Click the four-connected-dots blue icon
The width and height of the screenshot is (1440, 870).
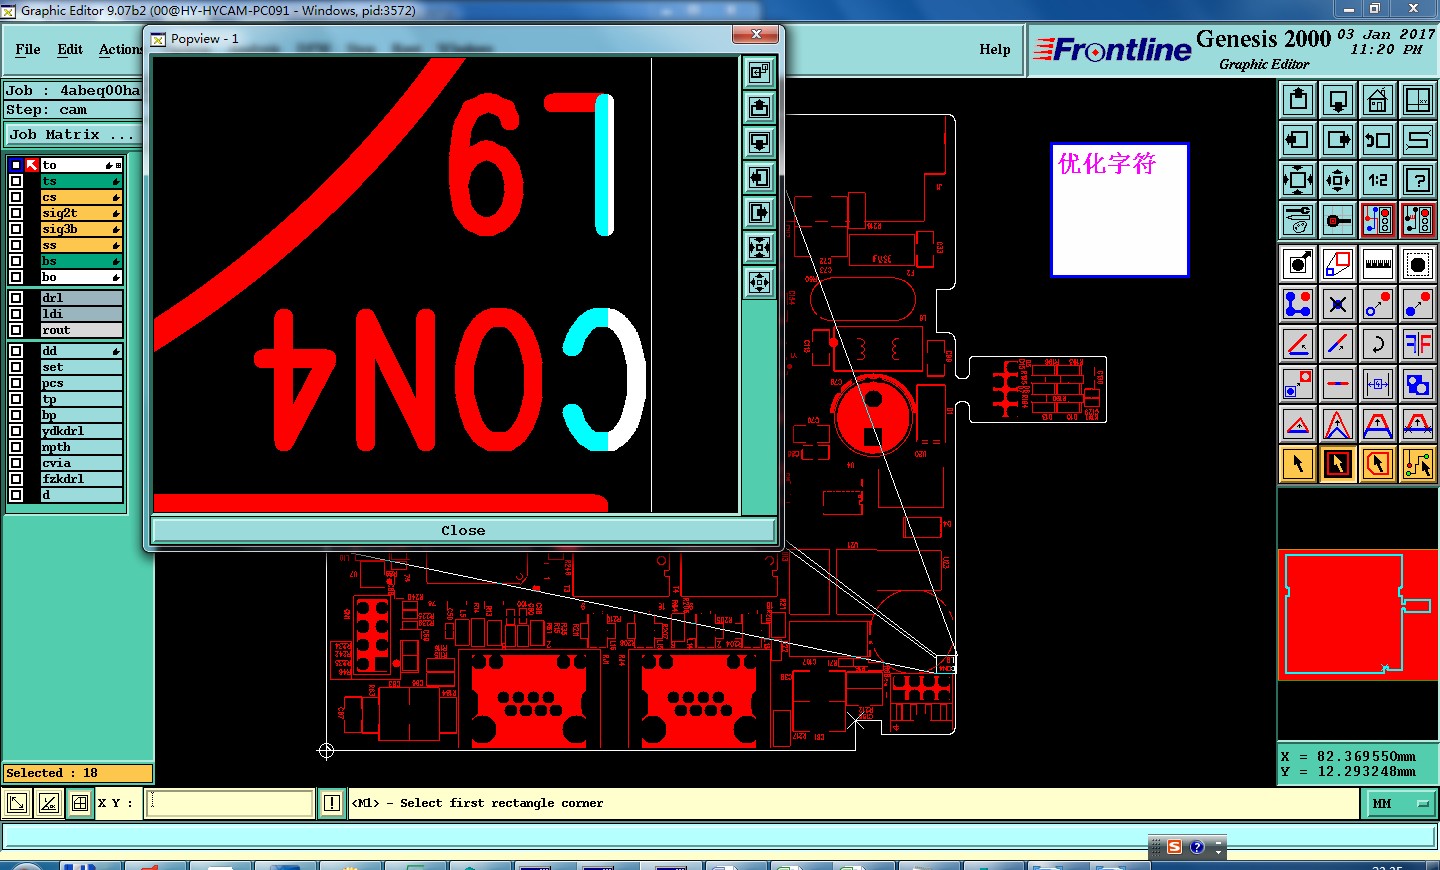pos(1298,304)
